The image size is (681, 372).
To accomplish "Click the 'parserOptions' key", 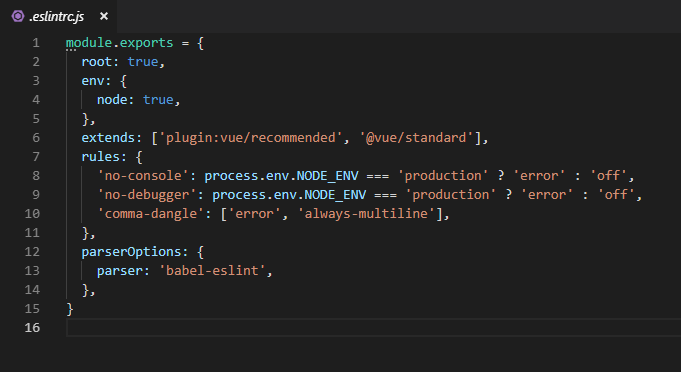I will pos(132,252).
